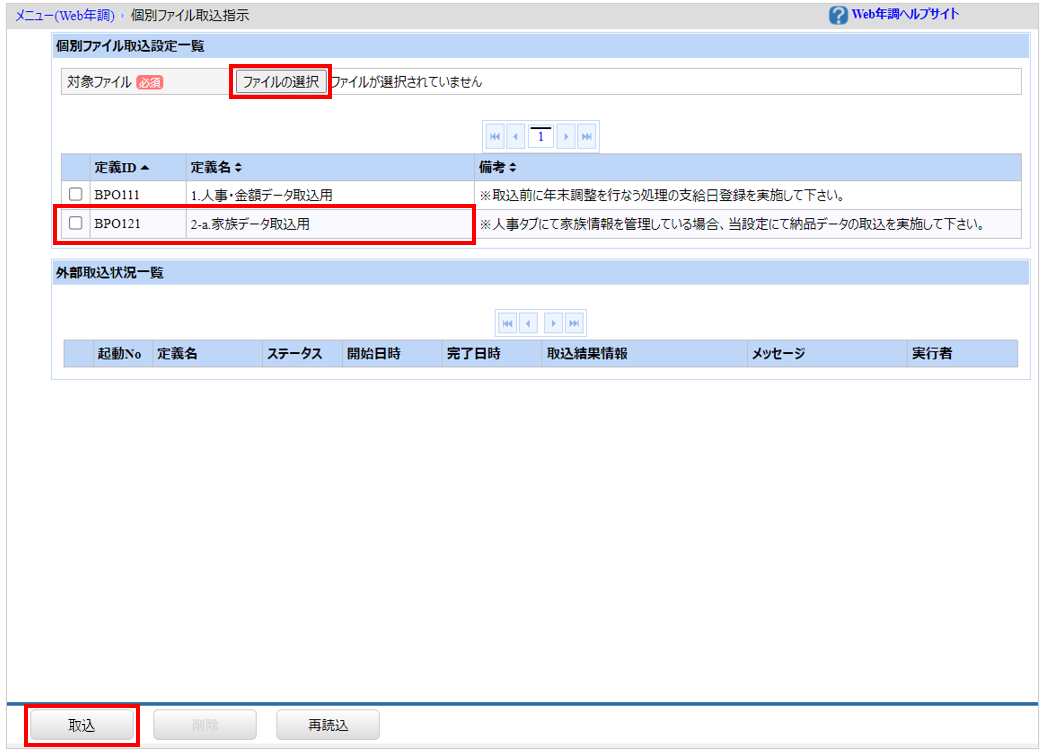Go to next page of 外部取込状況一覧
Viewport: 1041px width, 753px height.
[x=553, y=323]
